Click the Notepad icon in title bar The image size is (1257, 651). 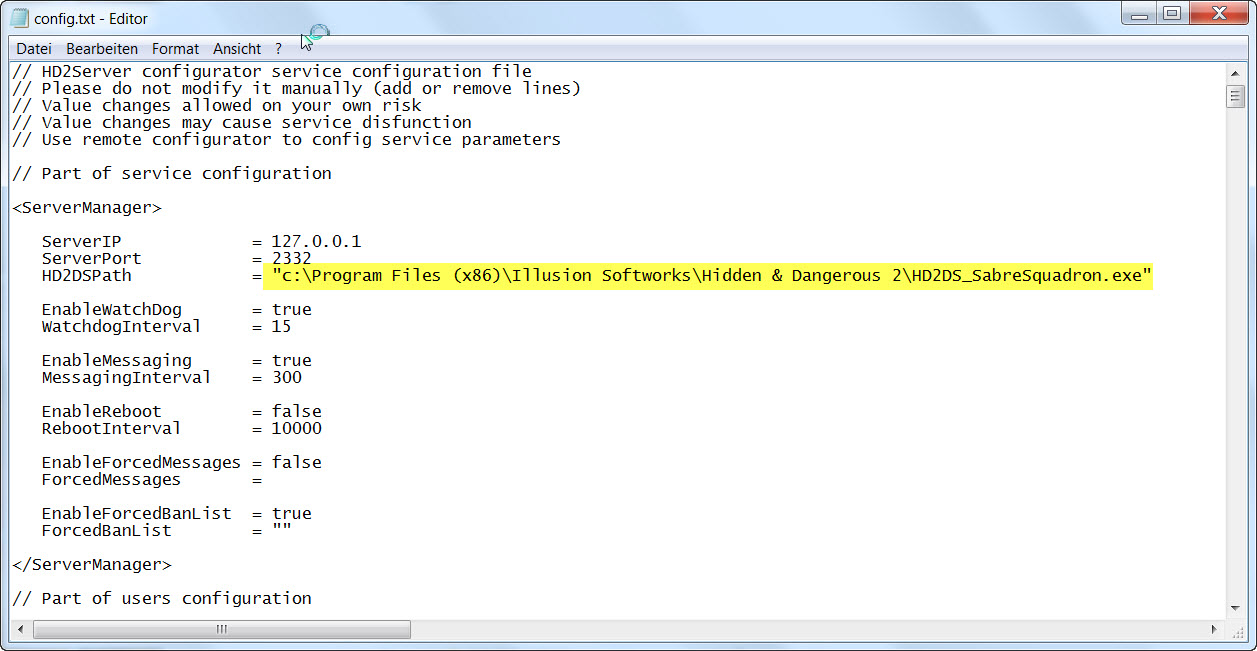pos(19,18)
